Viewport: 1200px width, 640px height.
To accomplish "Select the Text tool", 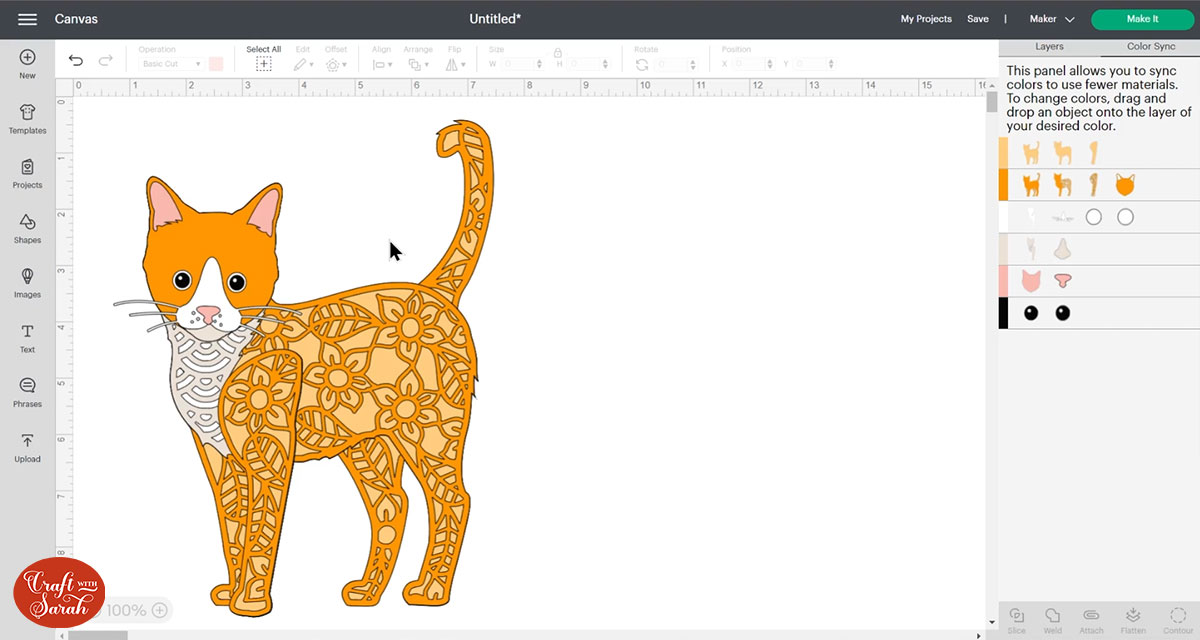I will pos(27,337).
